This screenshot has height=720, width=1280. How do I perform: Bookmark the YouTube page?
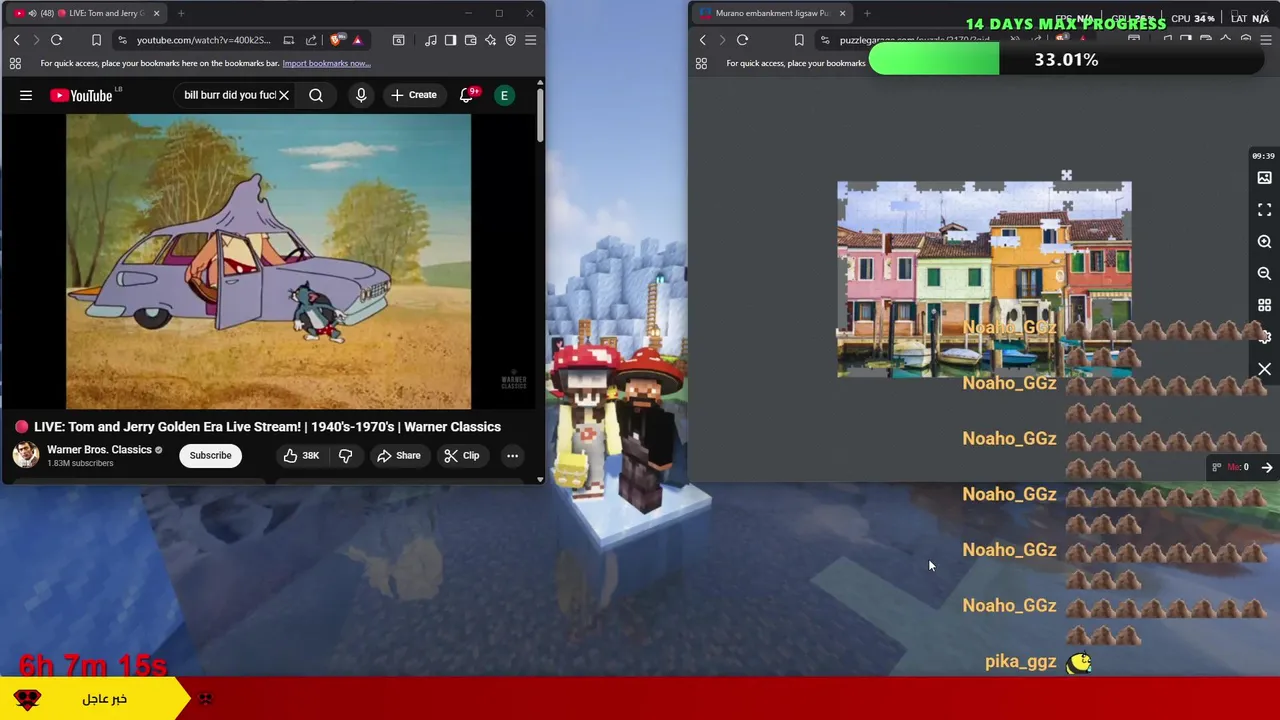pyautogui.click(x=96, y=40)
